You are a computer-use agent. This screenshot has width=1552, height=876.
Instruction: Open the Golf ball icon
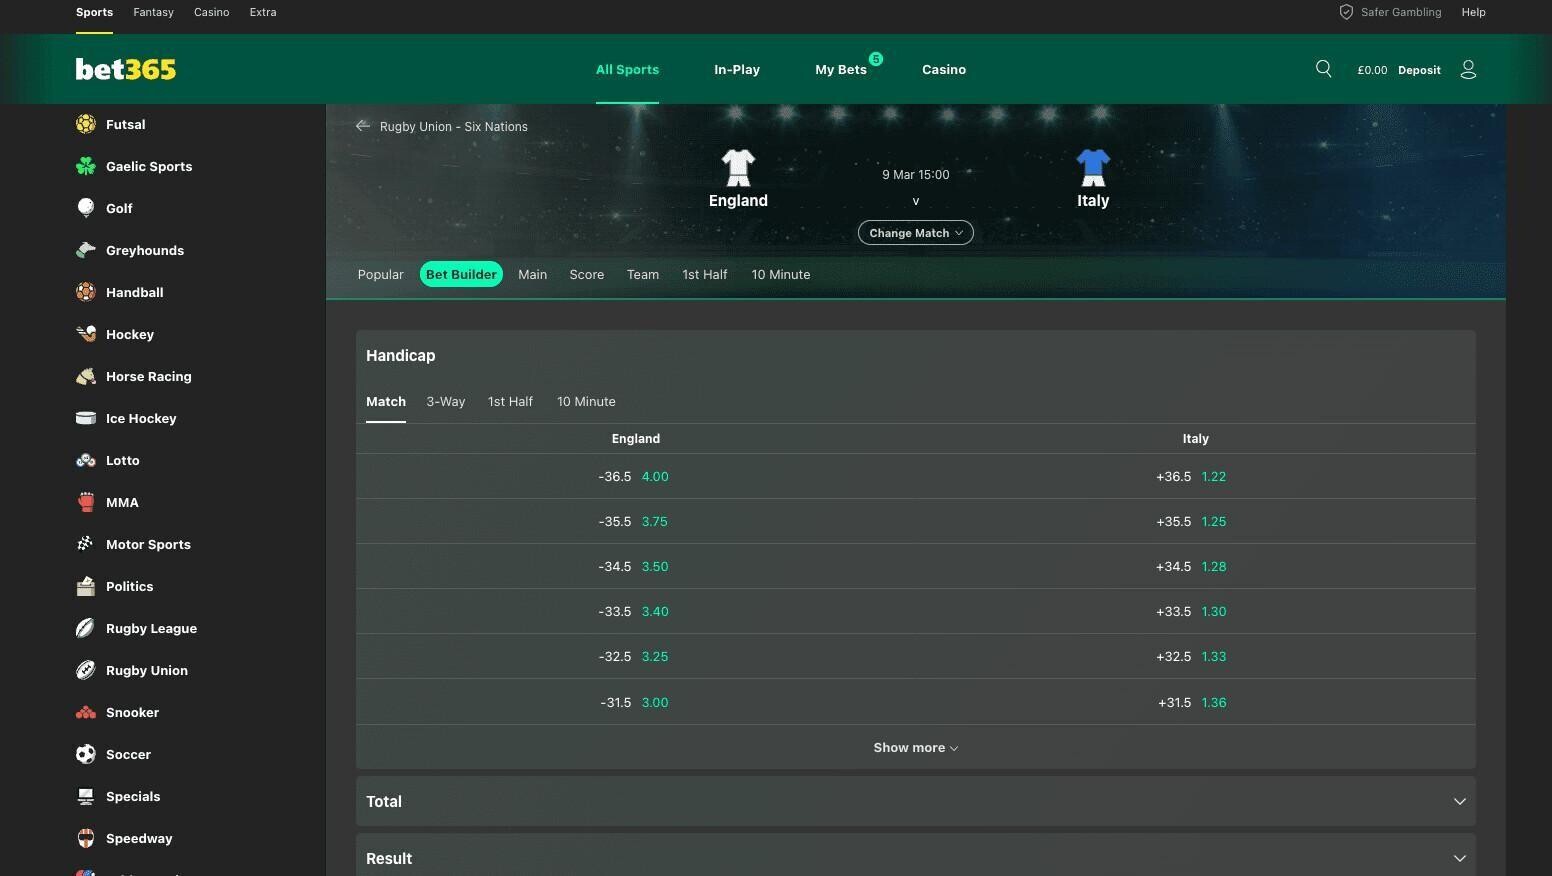pyautogui.click(x=86, y=208)
